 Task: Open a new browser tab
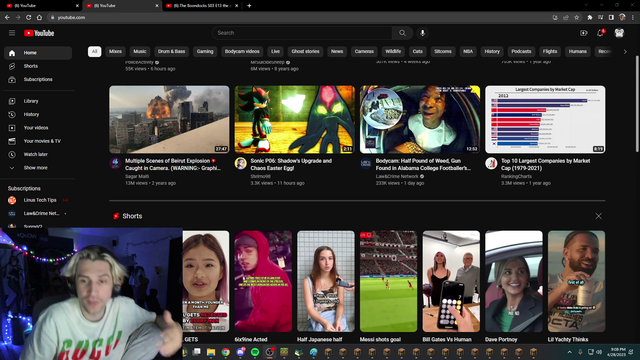click(x=249, y=6)
